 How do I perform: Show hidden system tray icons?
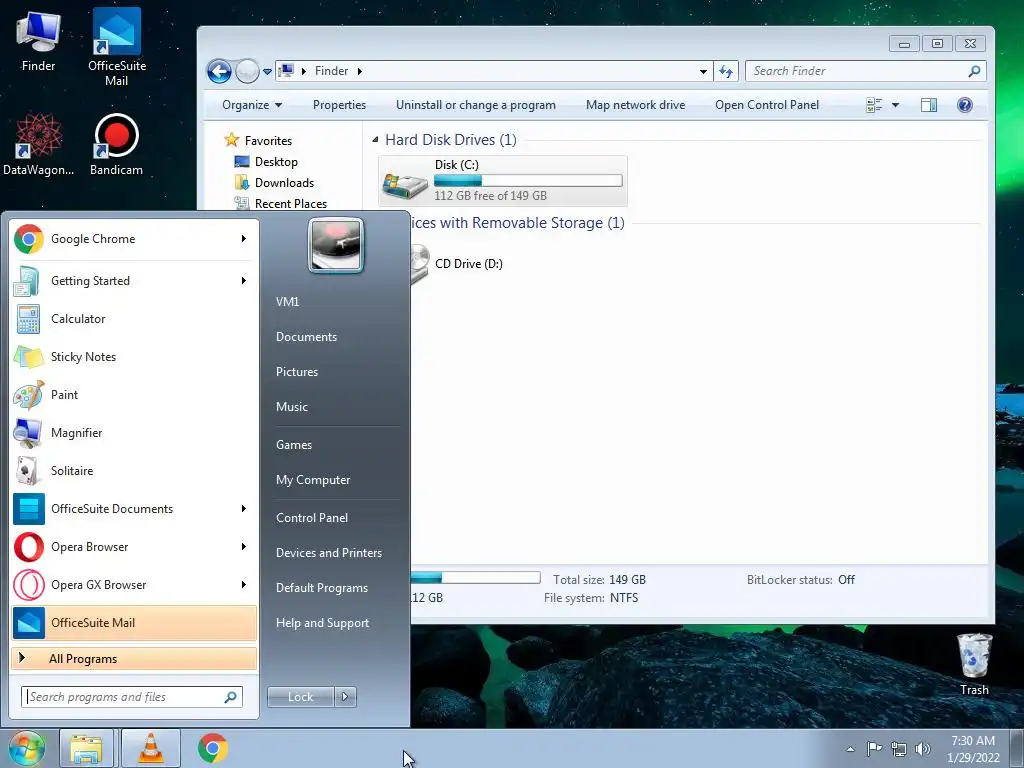(850, 749)
